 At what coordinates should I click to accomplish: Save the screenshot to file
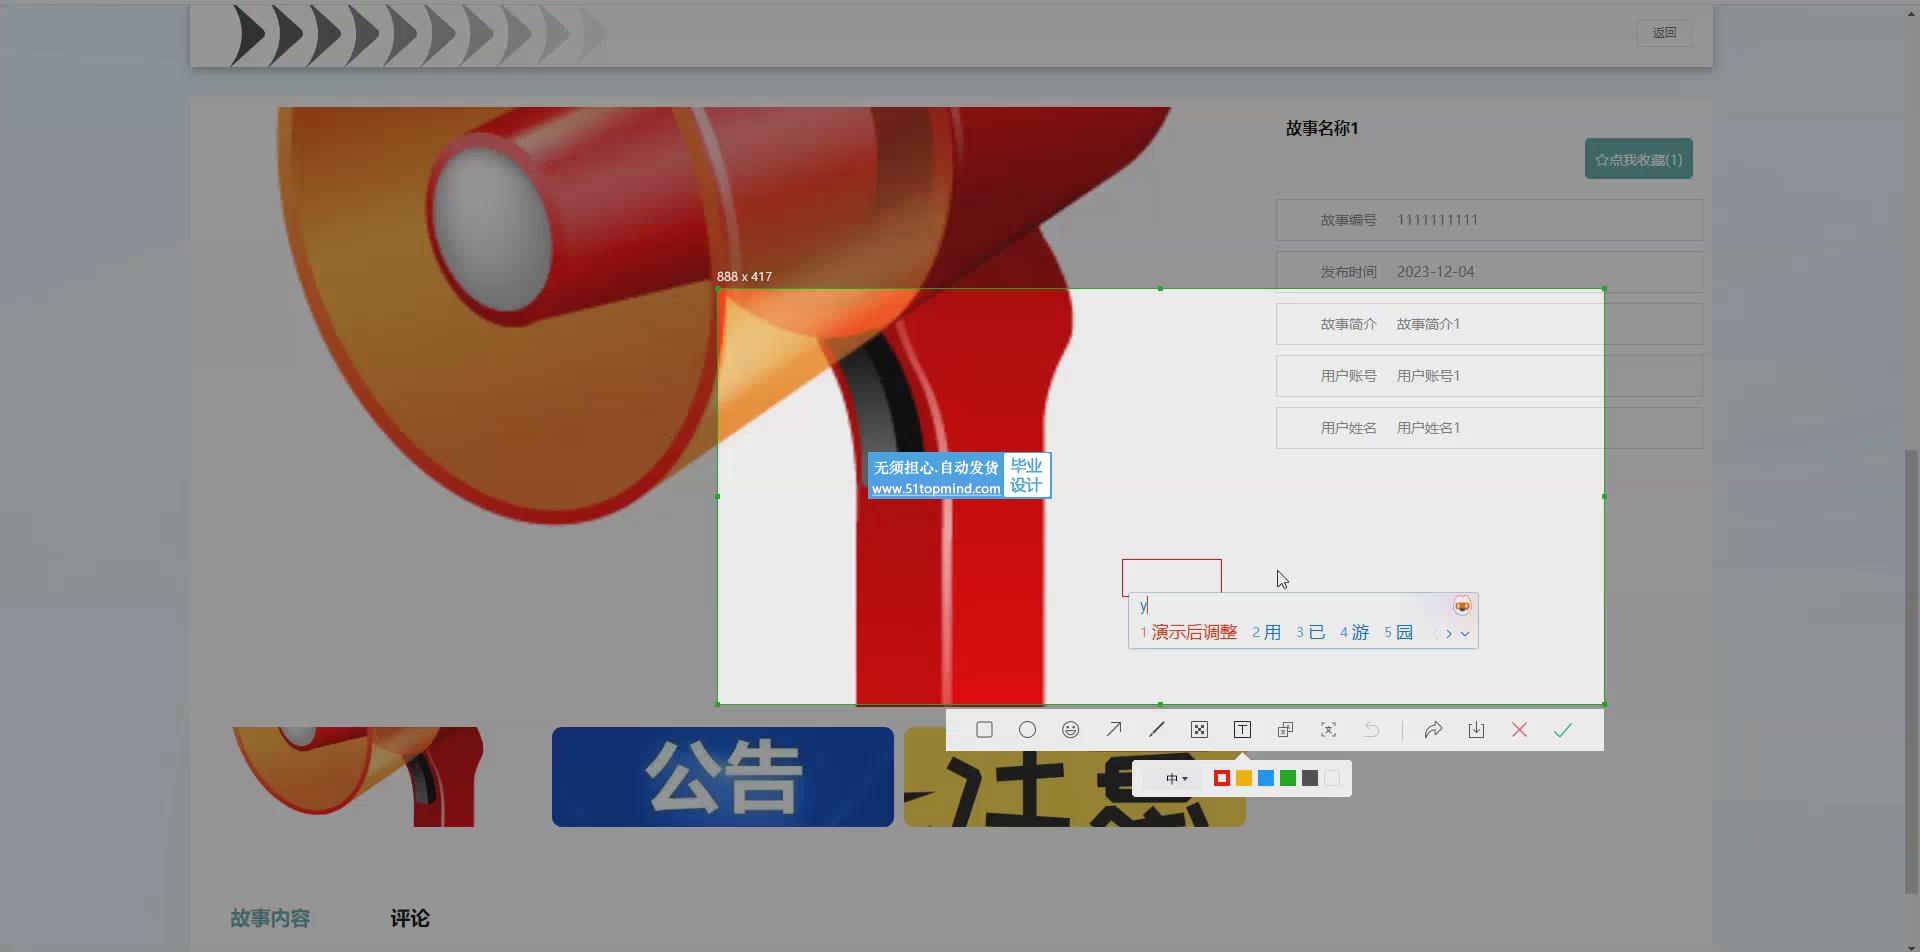[1476, 730]
